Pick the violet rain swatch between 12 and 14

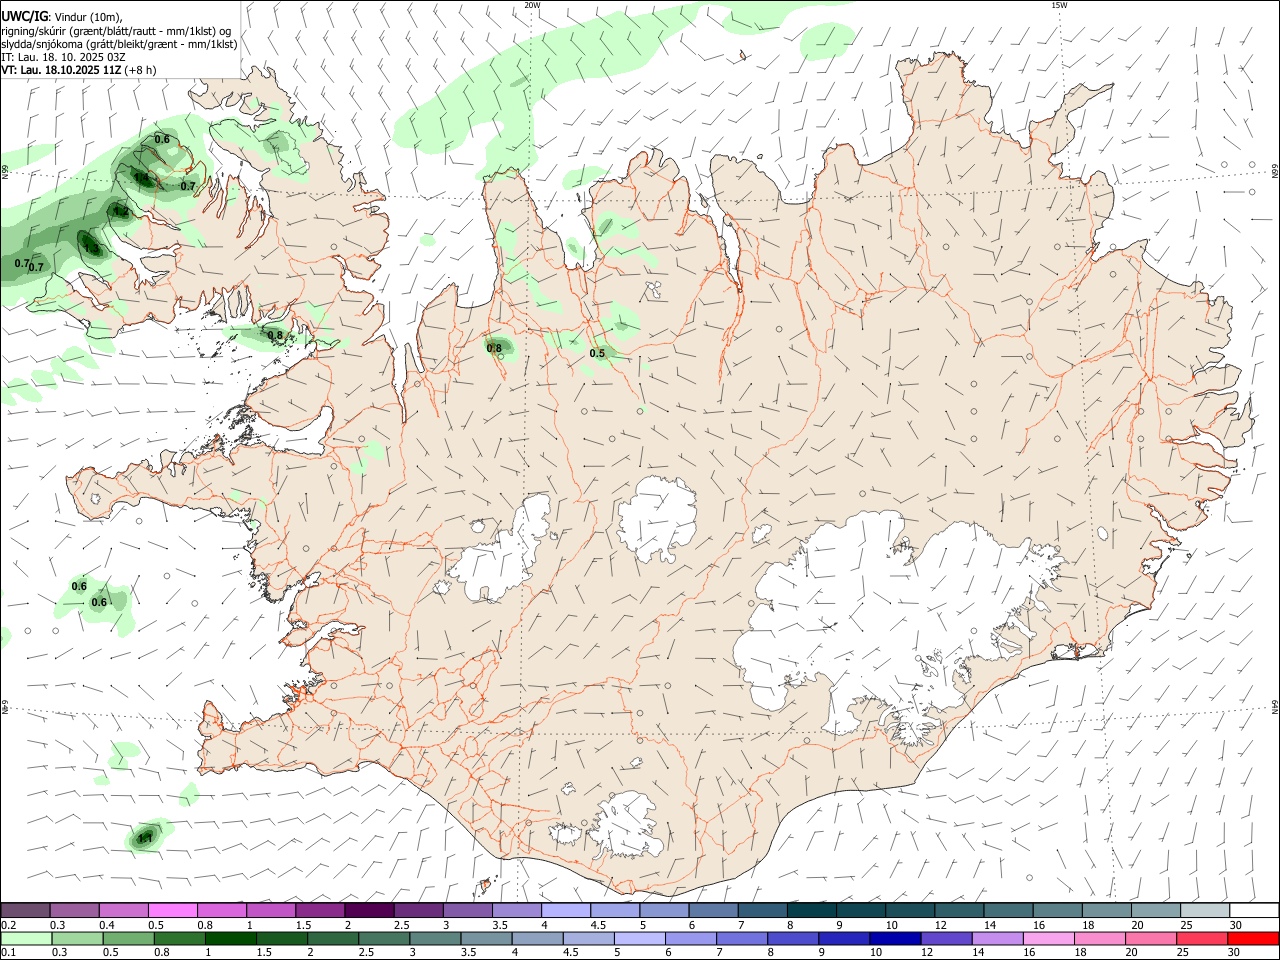click(x=947, y=939)
